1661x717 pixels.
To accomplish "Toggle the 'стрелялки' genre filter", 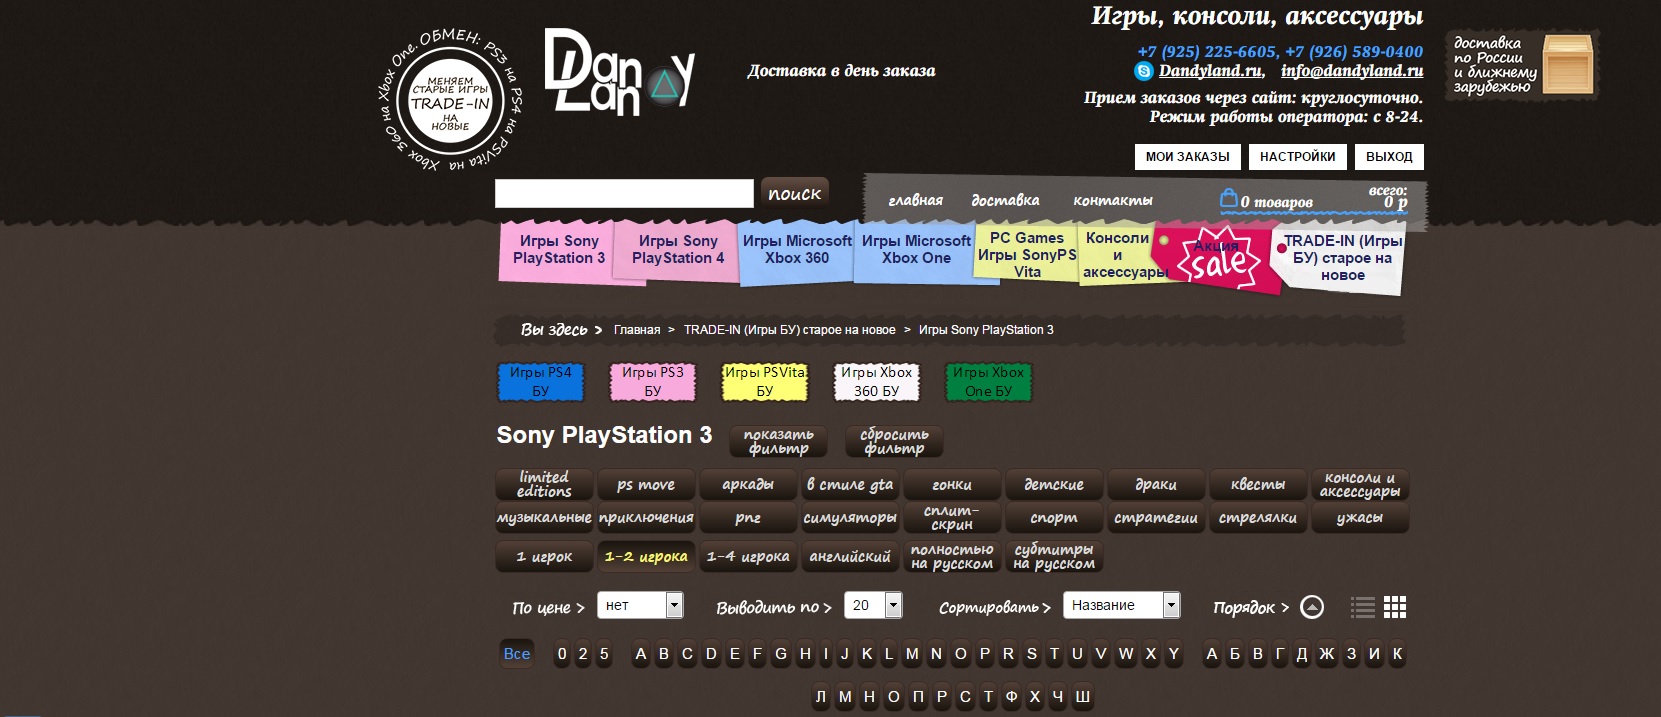I will click(x=1258, y=518).
